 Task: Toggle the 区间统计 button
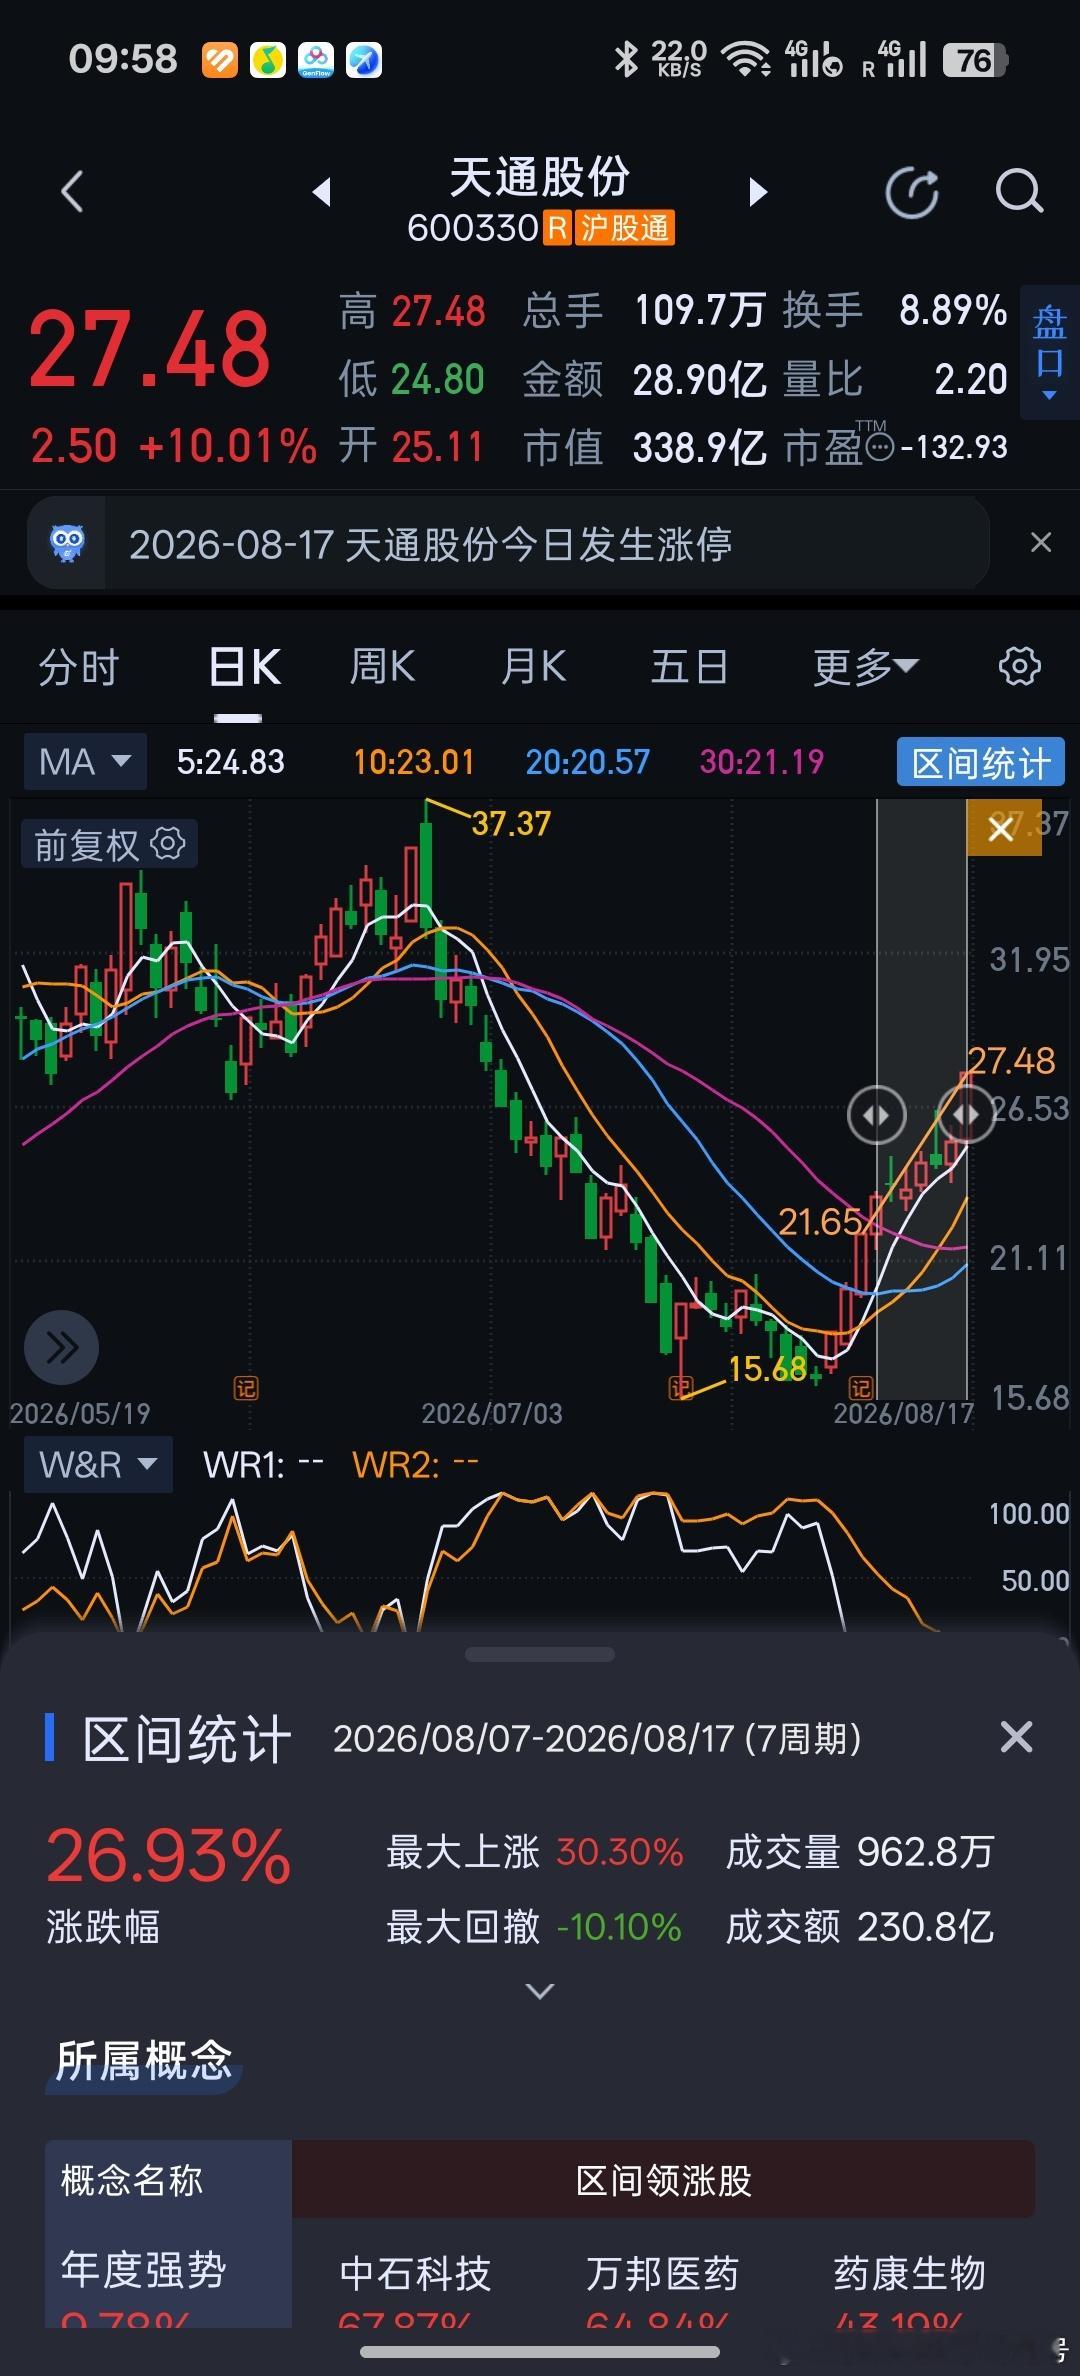point(981,762)
